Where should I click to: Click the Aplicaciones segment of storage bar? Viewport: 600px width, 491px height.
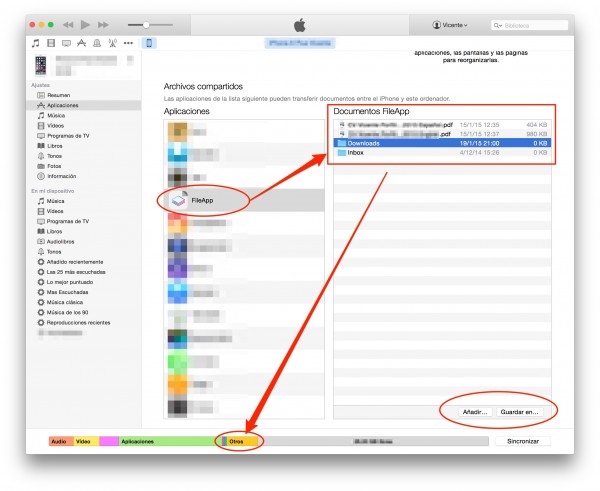[168, 441]
